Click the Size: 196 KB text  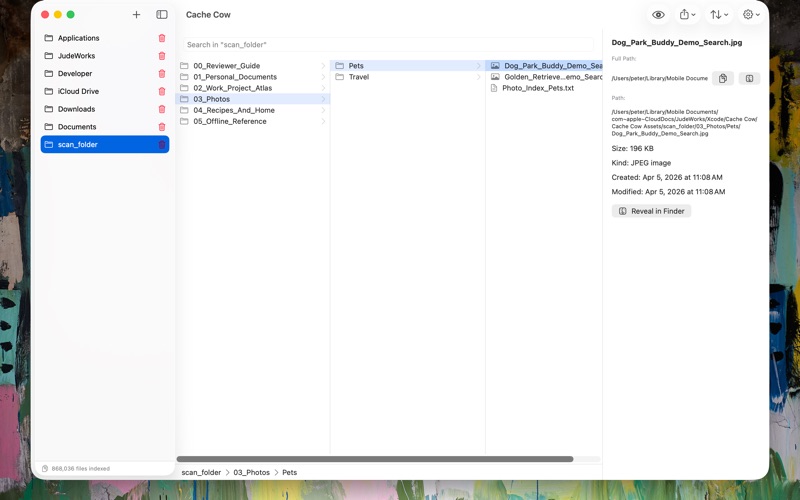(x=632, y=148)
